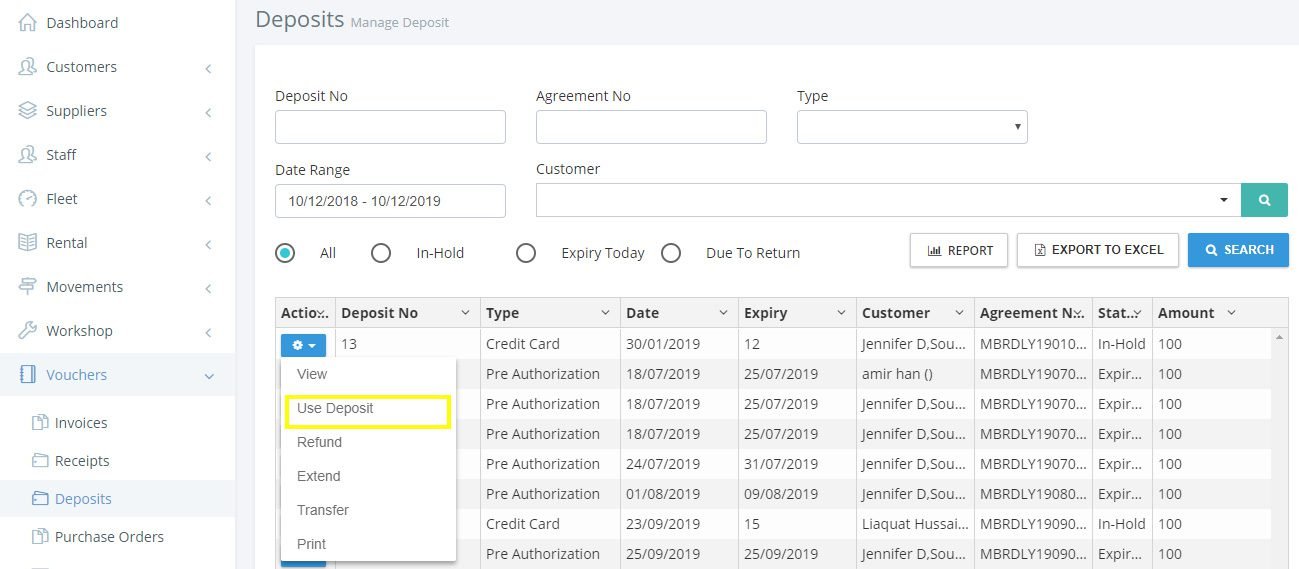Click the Dashboard home icon

[x=28, y=22]
